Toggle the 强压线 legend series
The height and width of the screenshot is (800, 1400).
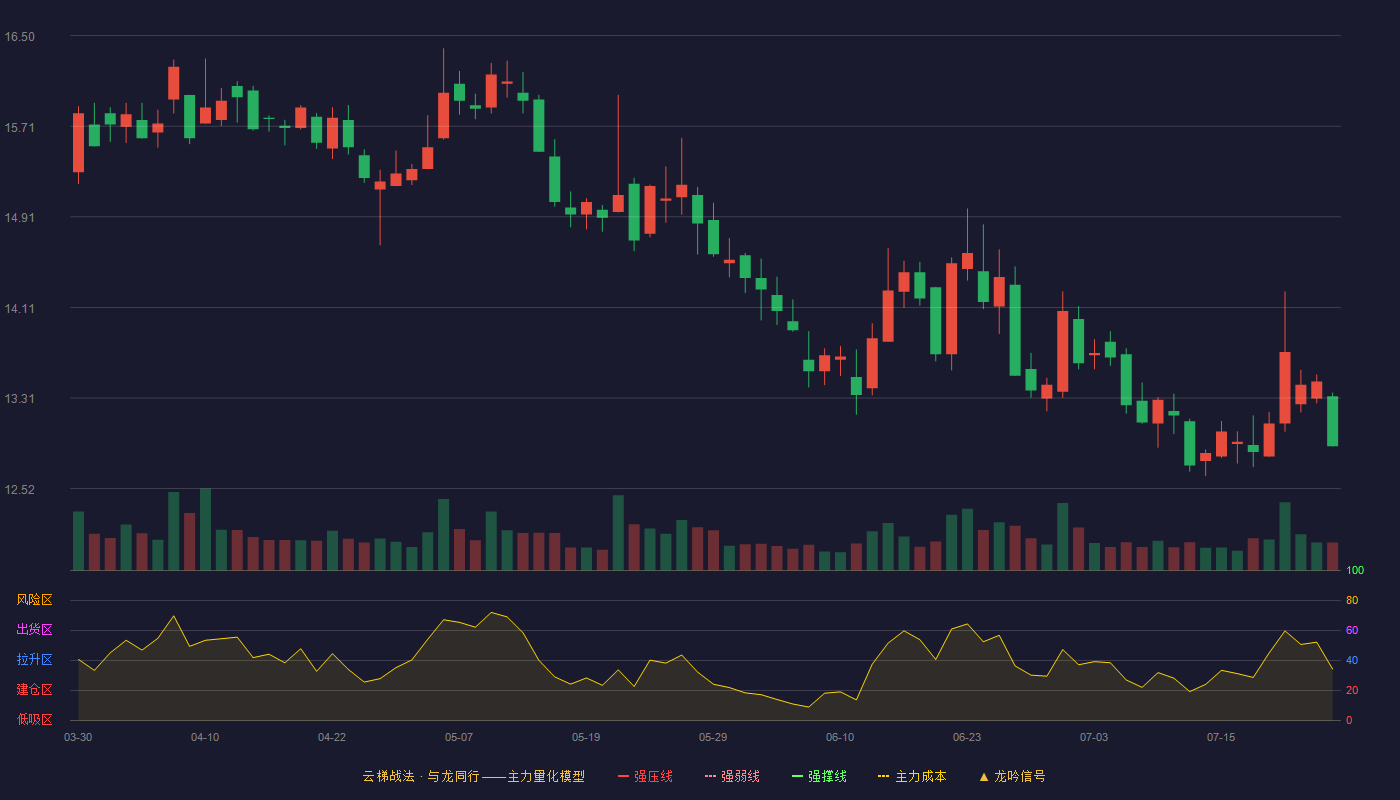tap(645, 776)
